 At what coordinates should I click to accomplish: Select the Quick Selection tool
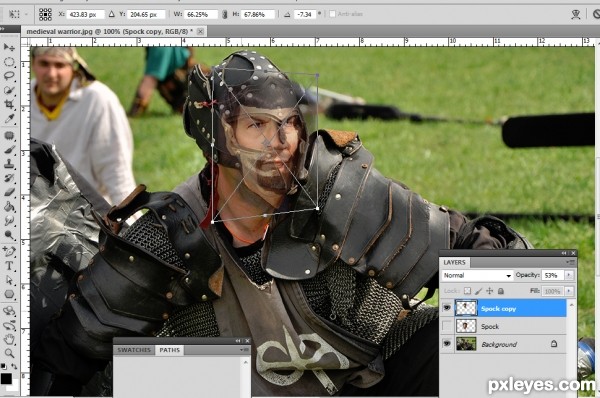[x=9, y=90]
